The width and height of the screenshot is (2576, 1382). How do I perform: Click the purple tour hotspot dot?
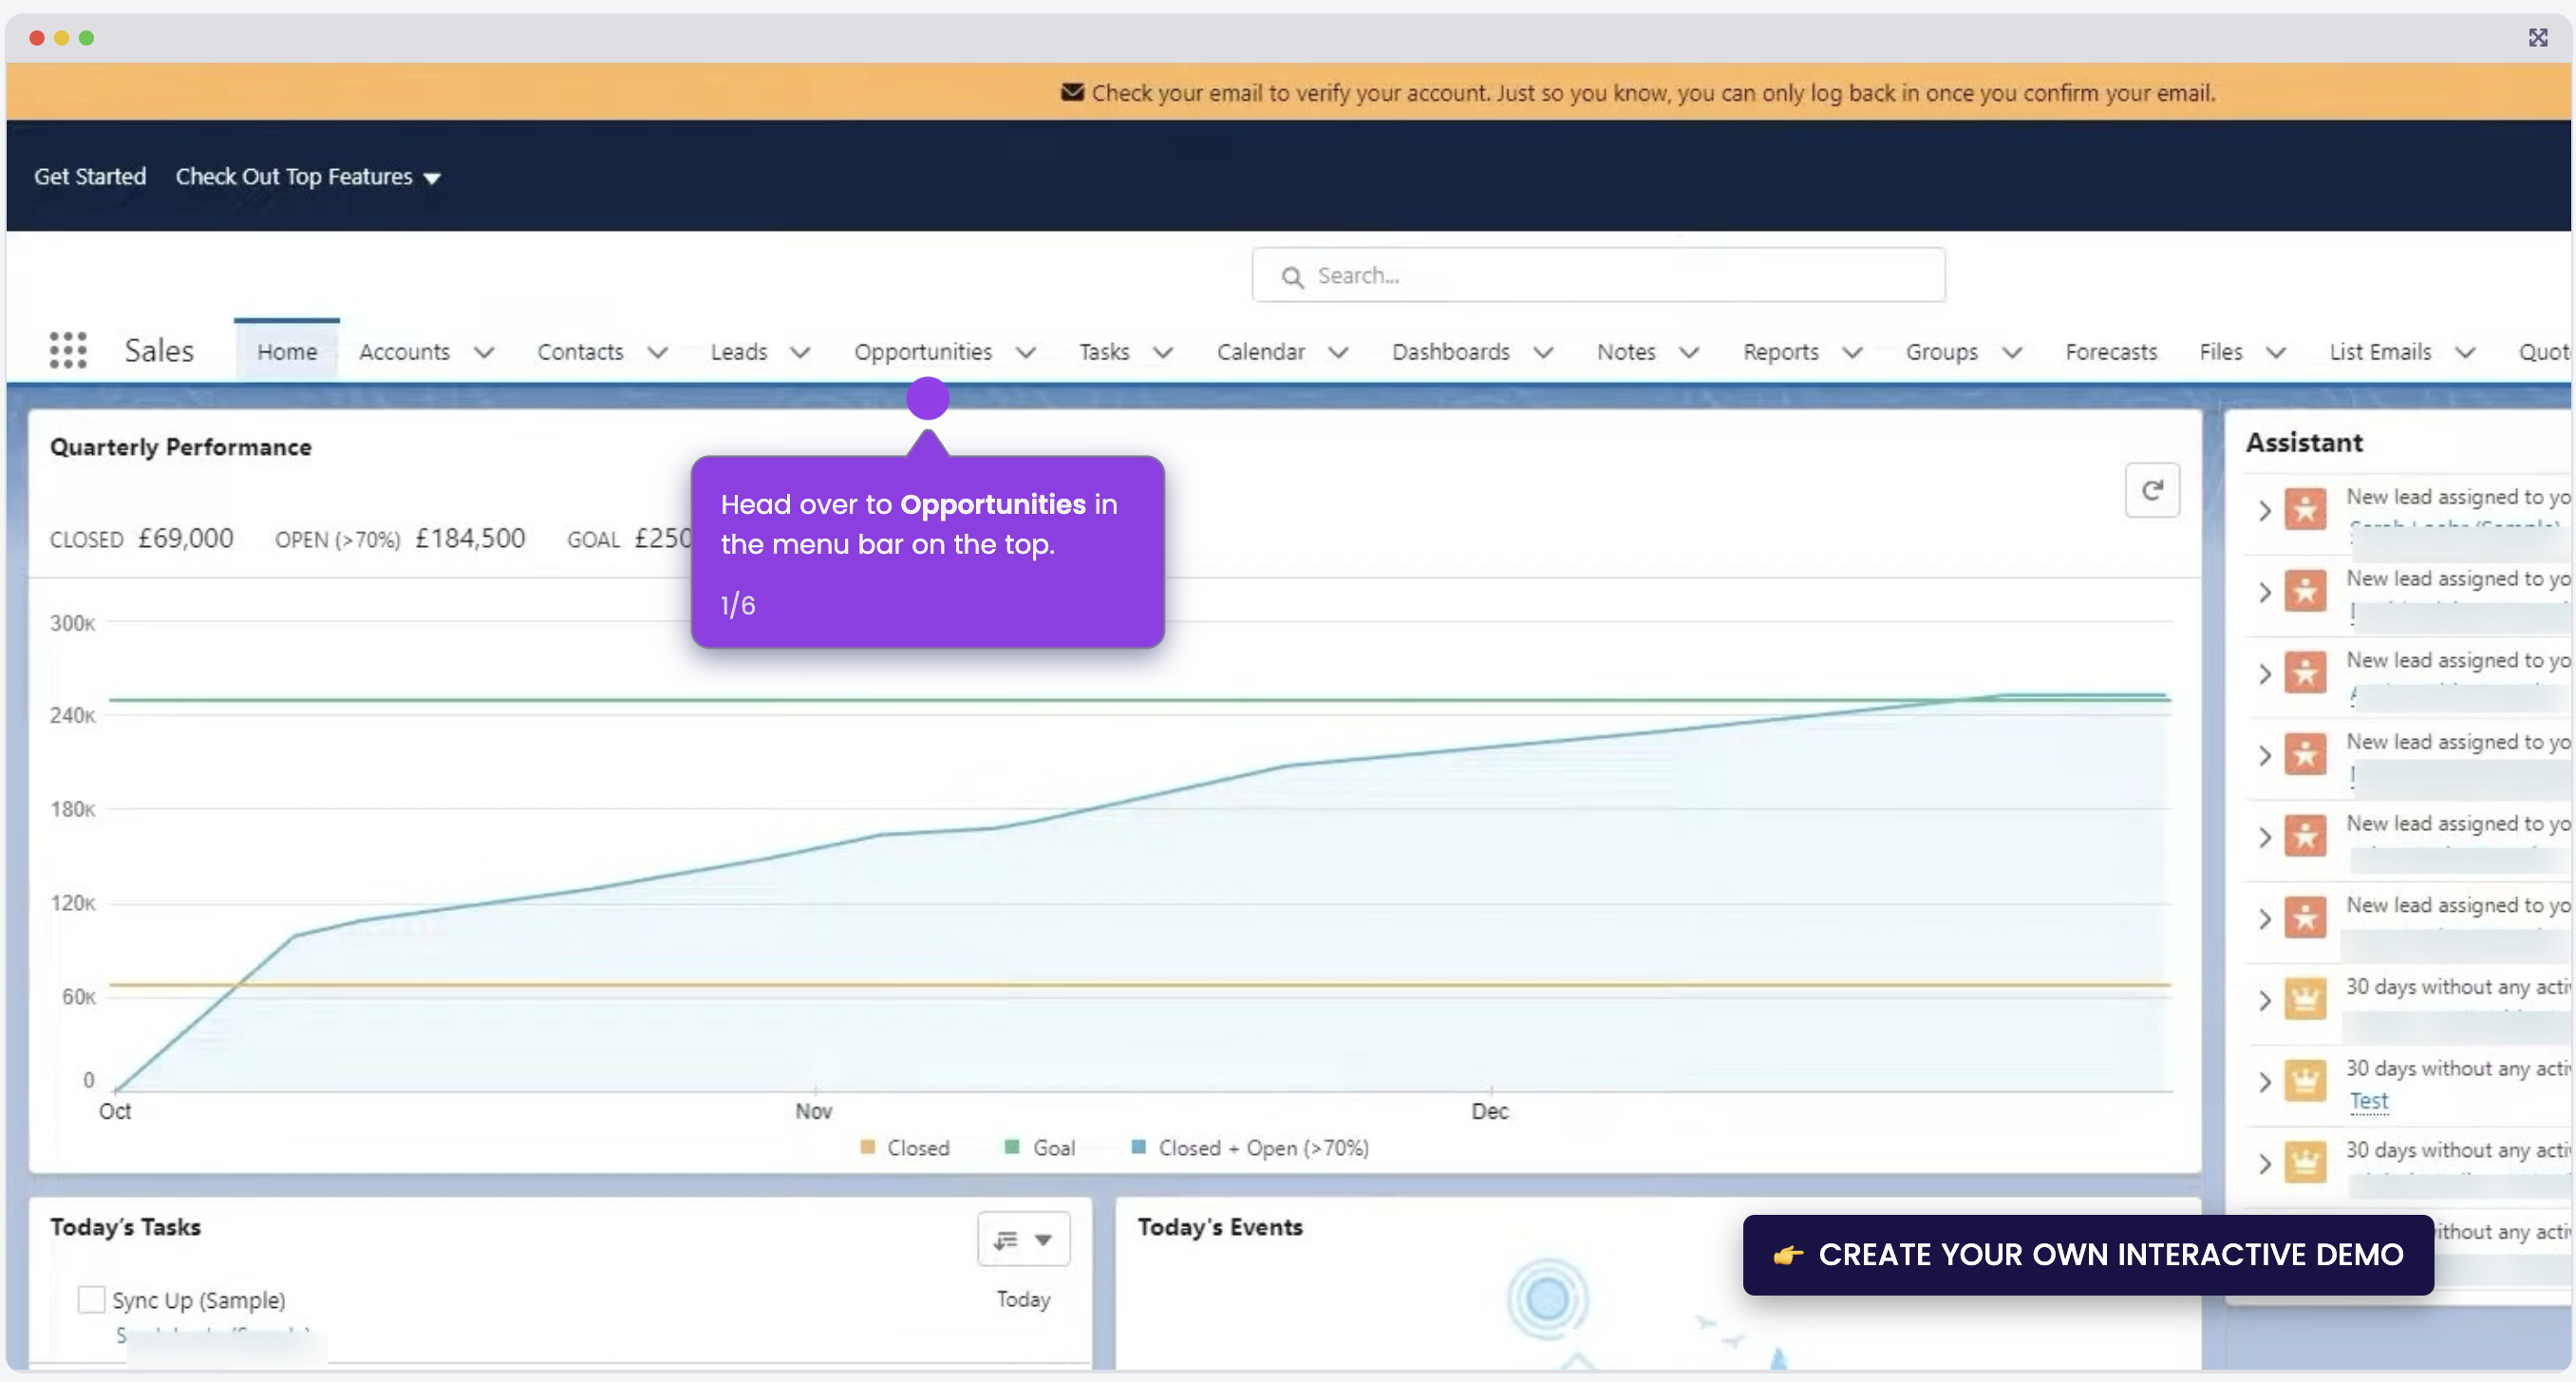927,398
